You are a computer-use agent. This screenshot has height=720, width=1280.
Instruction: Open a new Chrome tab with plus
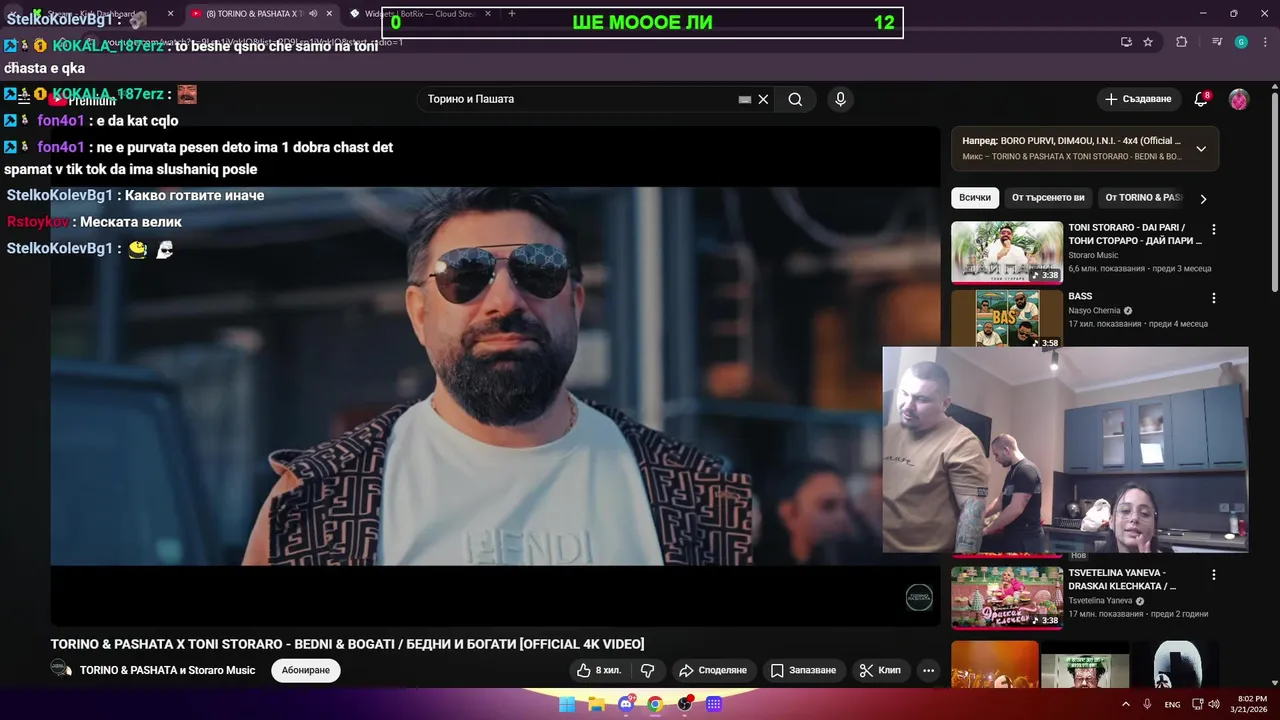point(512,14)
